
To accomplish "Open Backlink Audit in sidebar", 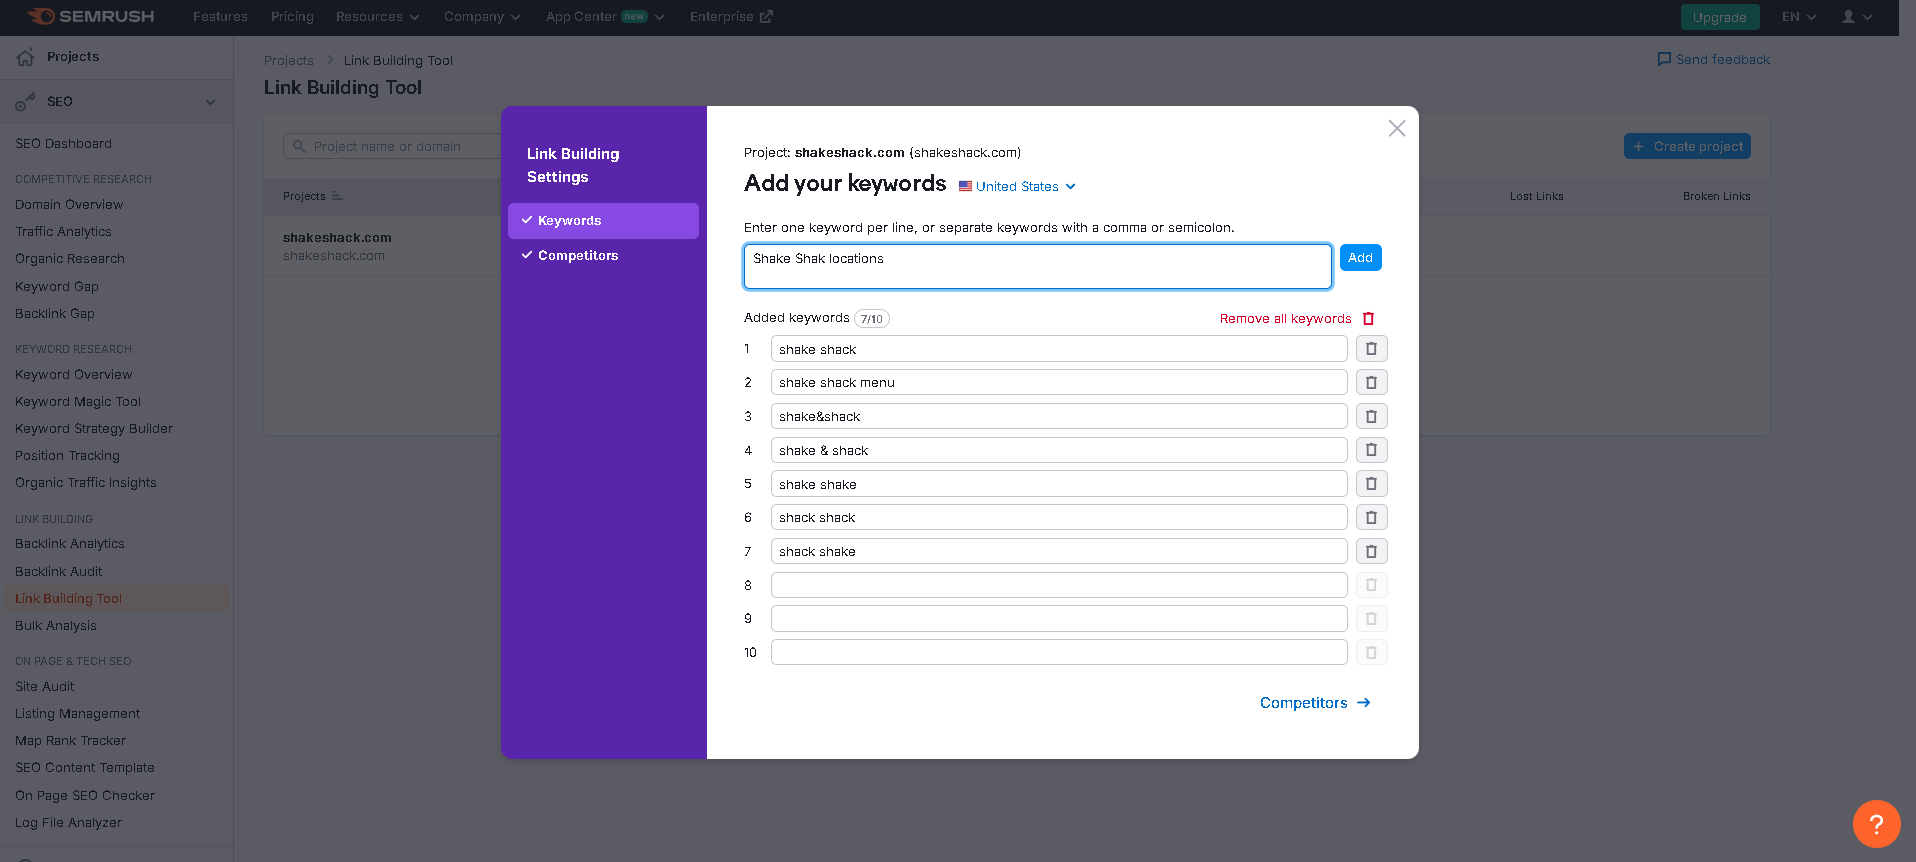I will (59, 572).
